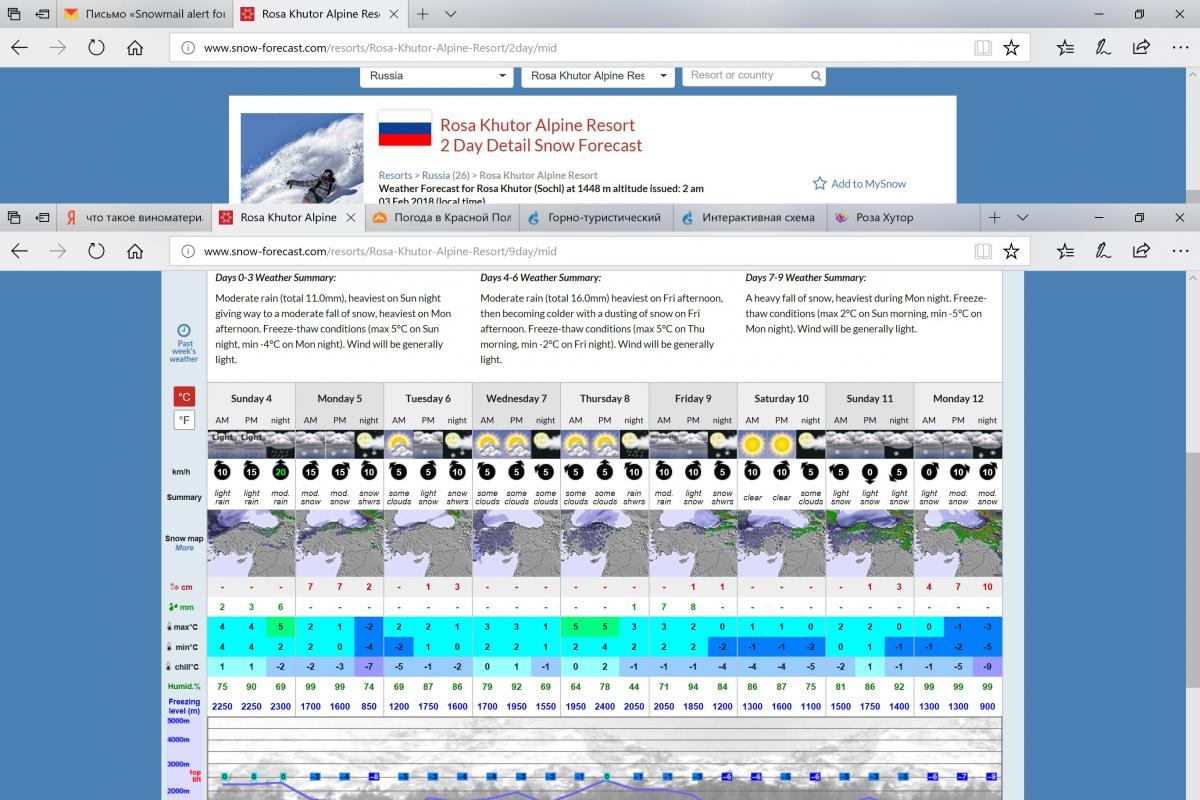Click the Past week's weather clock icon
Screen dimensions: 1200x800
coord(184,330)
